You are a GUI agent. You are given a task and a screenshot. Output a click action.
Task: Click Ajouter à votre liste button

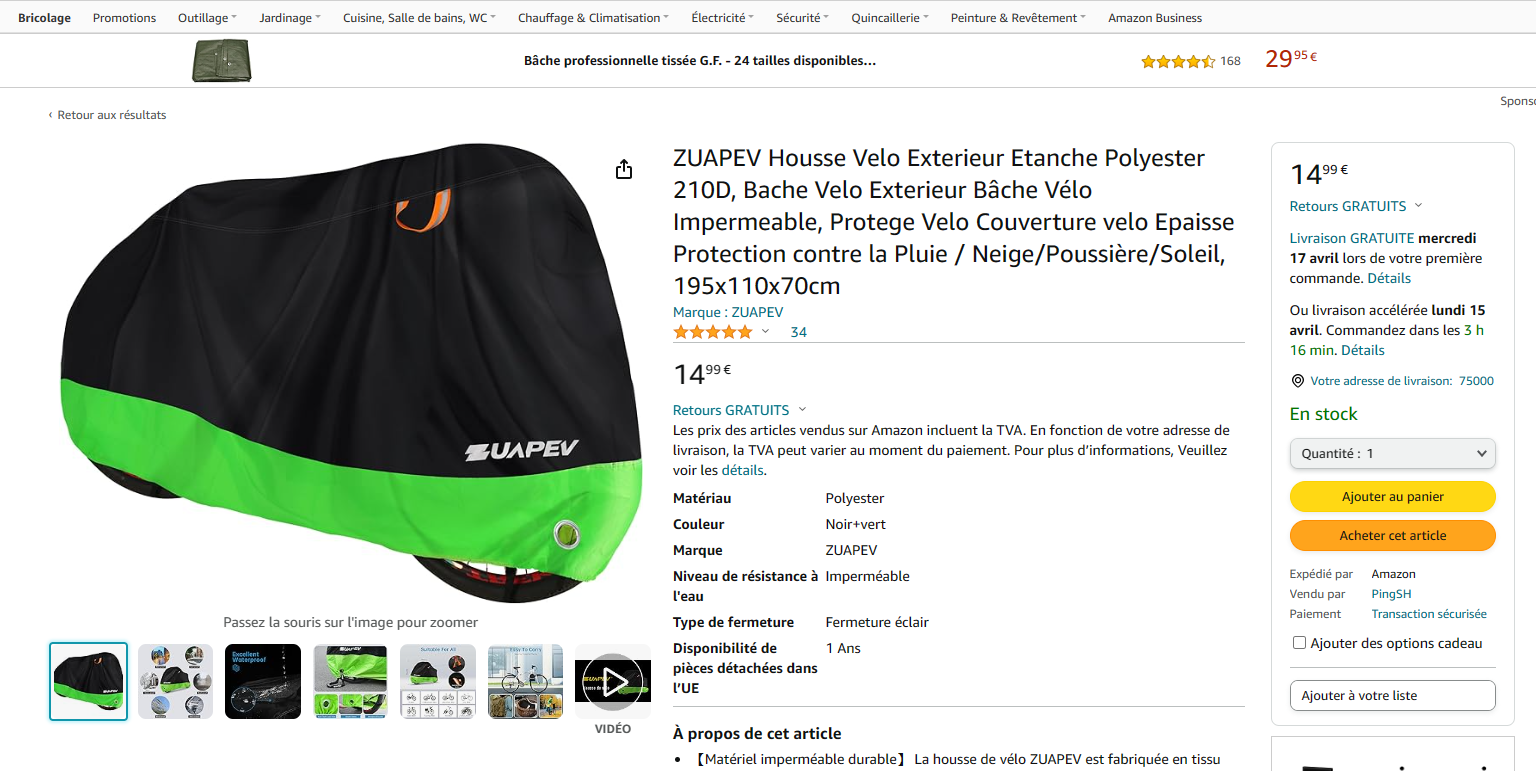tap(1393, 695)
